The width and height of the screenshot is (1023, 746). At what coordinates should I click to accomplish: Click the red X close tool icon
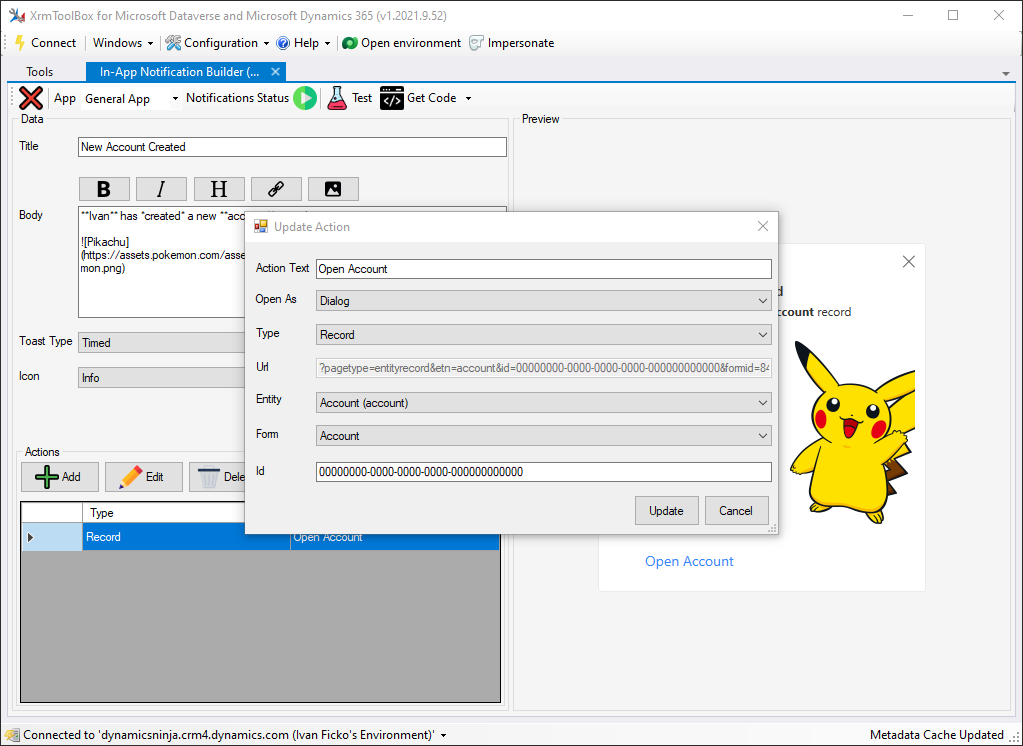click(30, 98)
